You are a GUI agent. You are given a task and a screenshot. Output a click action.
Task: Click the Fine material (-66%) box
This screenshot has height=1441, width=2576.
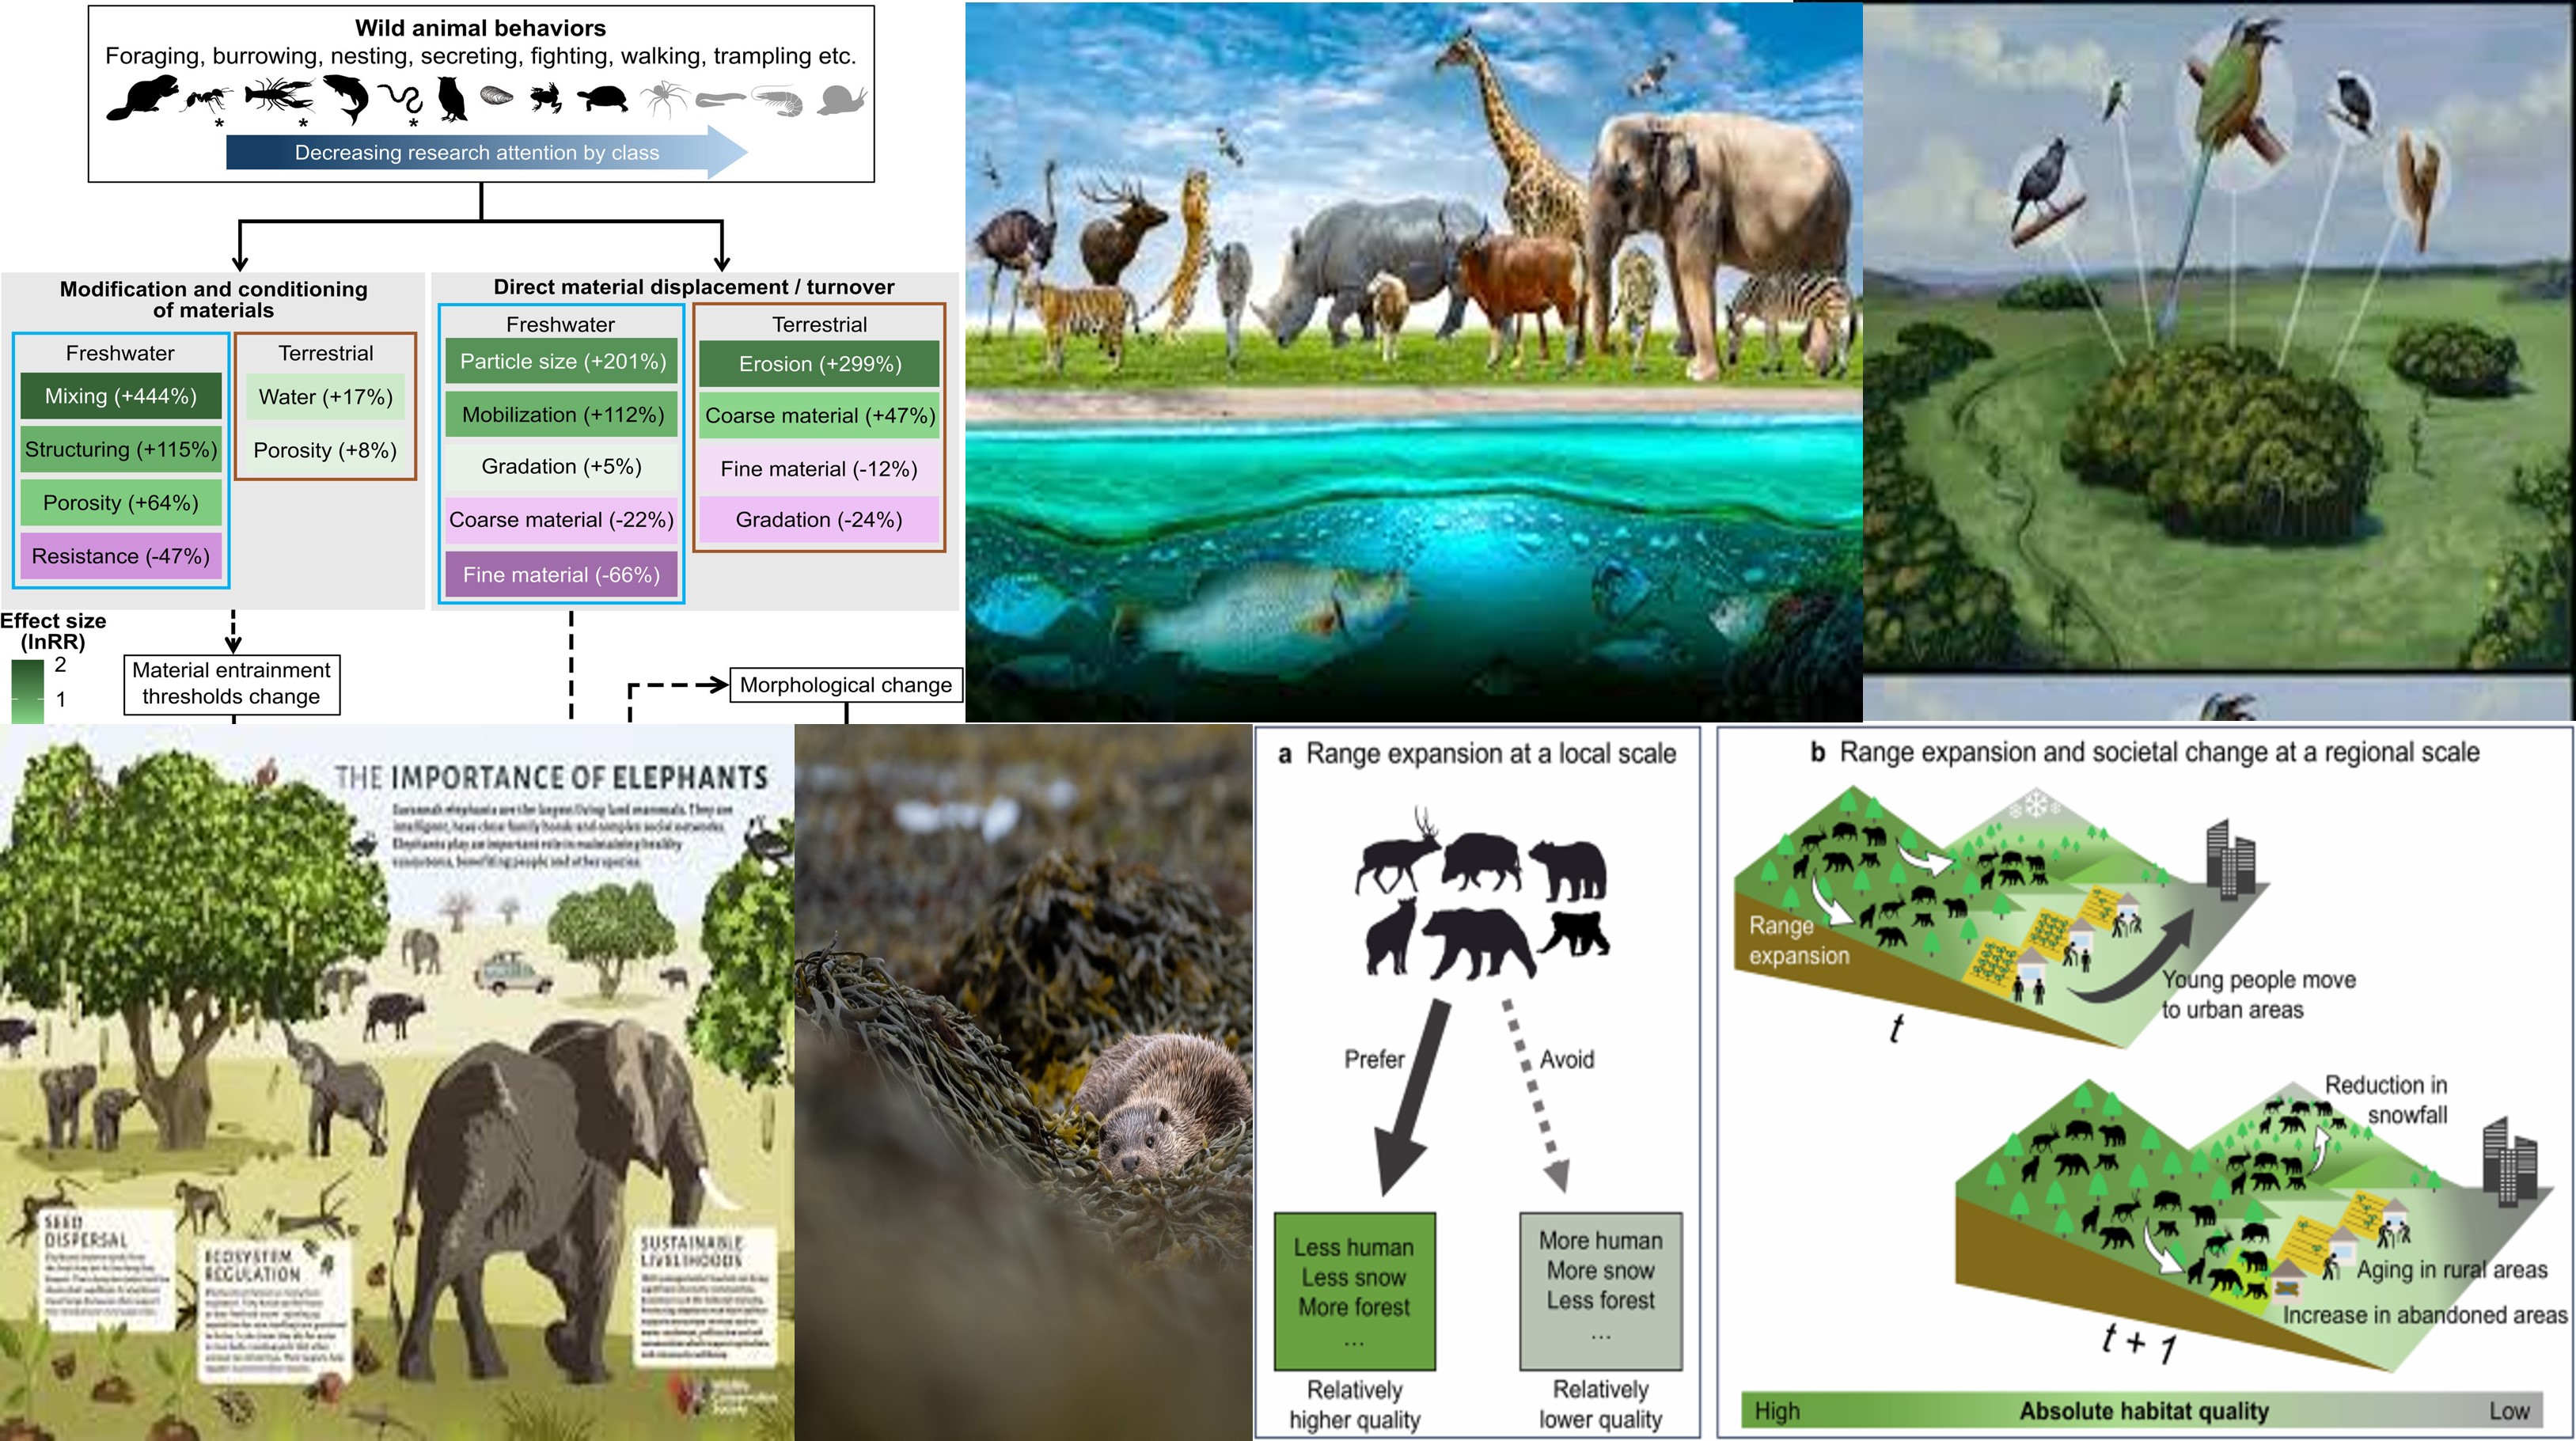pyautogui.click(x=561, y=575)
